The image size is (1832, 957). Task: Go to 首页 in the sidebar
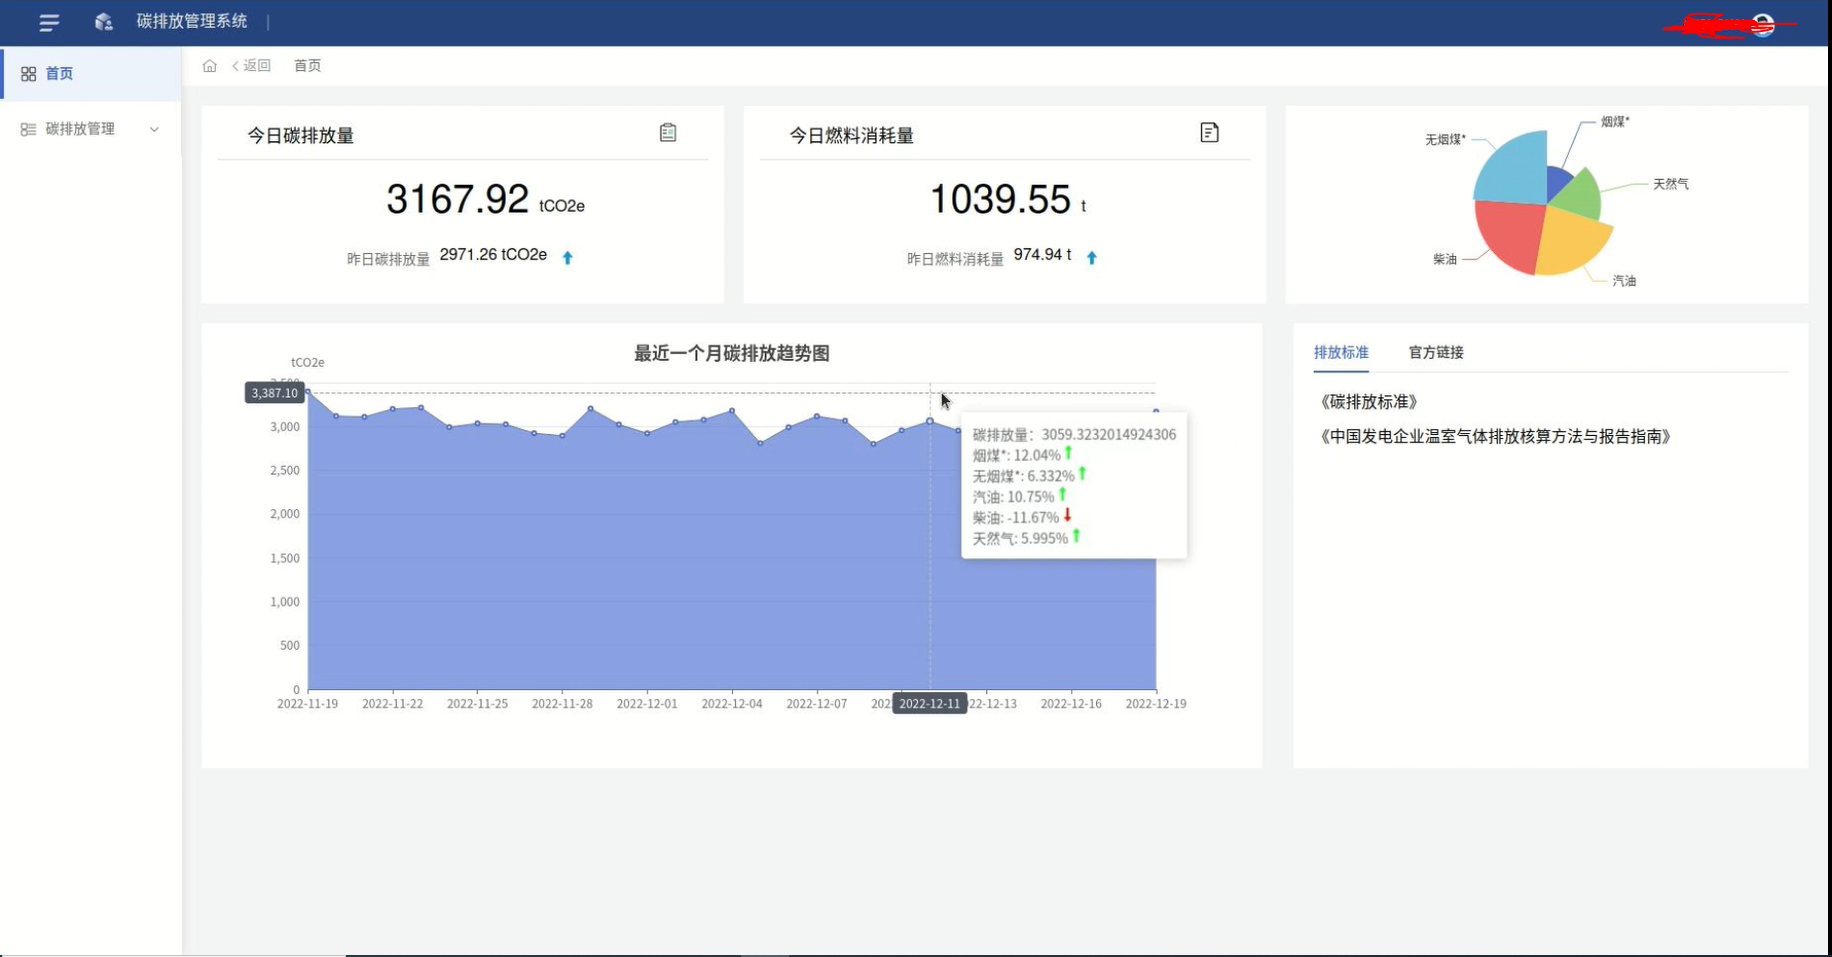(91, 73)
